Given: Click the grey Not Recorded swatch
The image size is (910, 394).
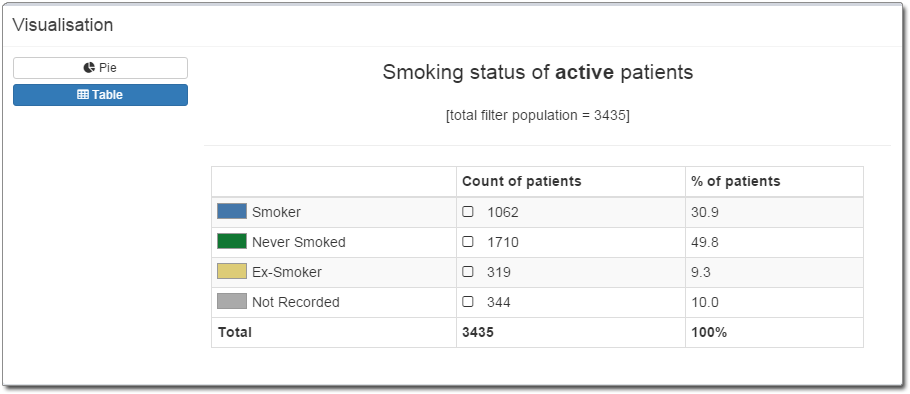Looking at the screenshot, I should tap(232, 302).
